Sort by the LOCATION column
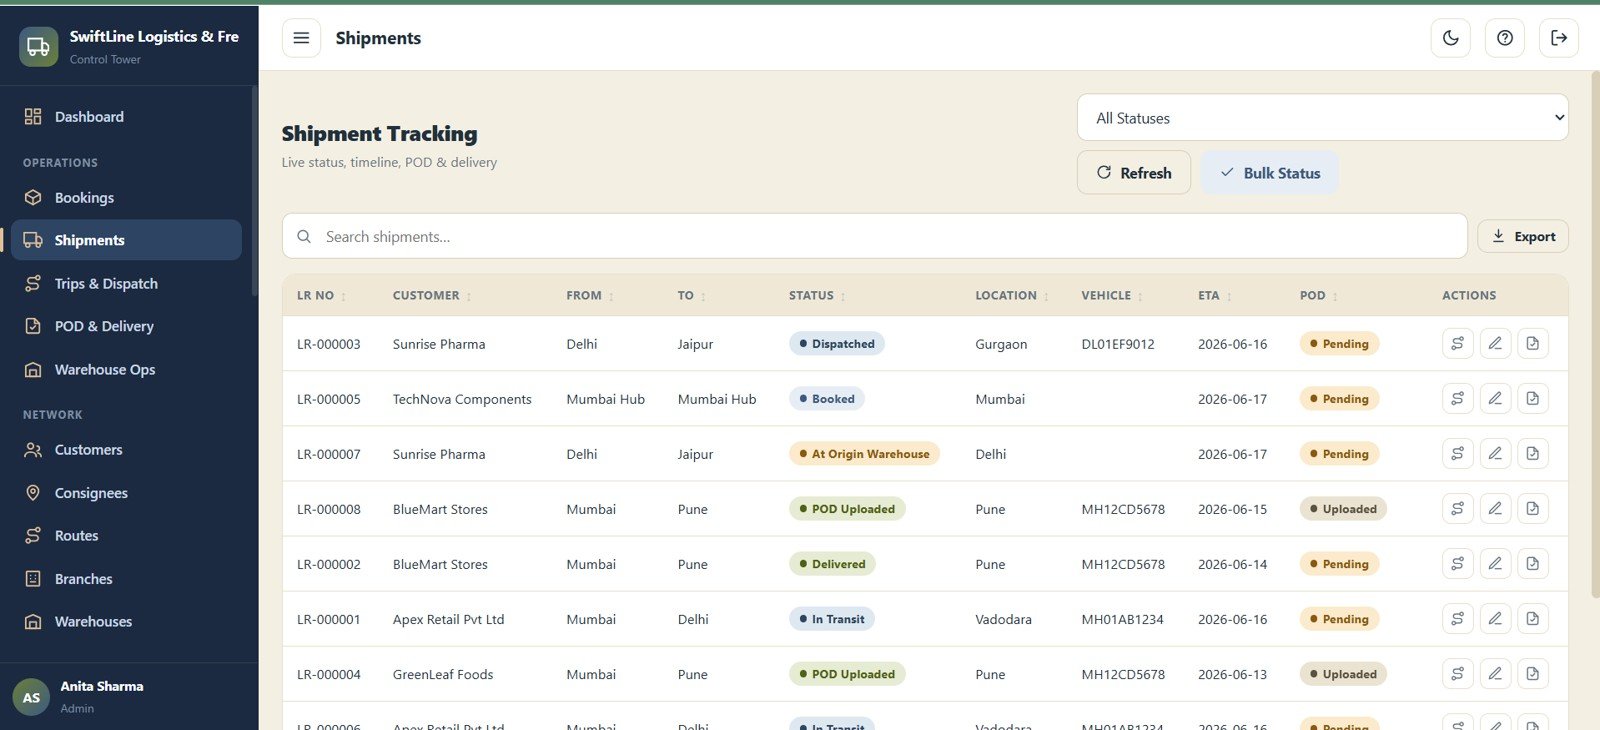The width and height of the screenshot is (1600, 730). (x=1012, y=296)
